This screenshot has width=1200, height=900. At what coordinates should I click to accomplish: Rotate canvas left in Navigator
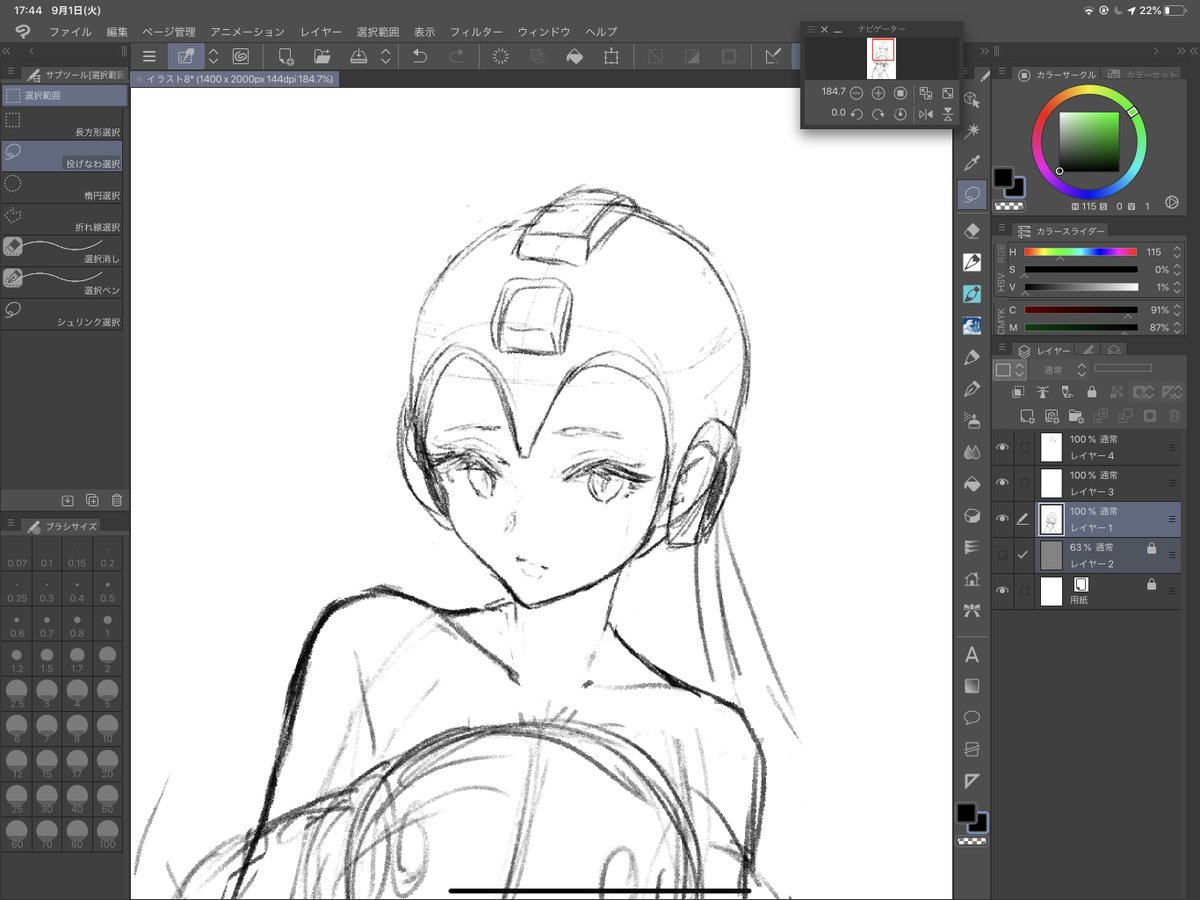coord(857,114)
